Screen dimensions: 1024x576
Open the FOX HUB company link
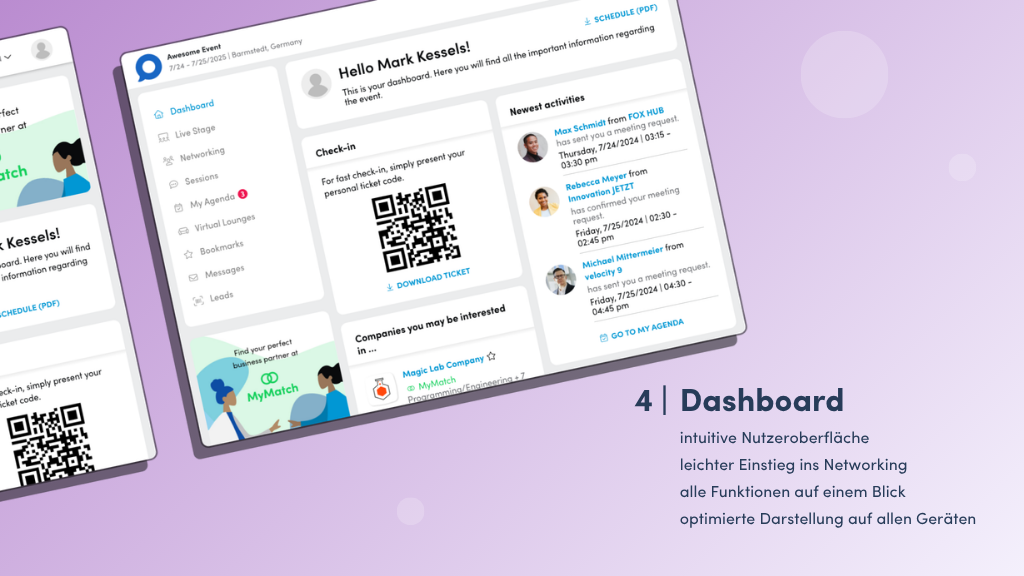(646, 114)
